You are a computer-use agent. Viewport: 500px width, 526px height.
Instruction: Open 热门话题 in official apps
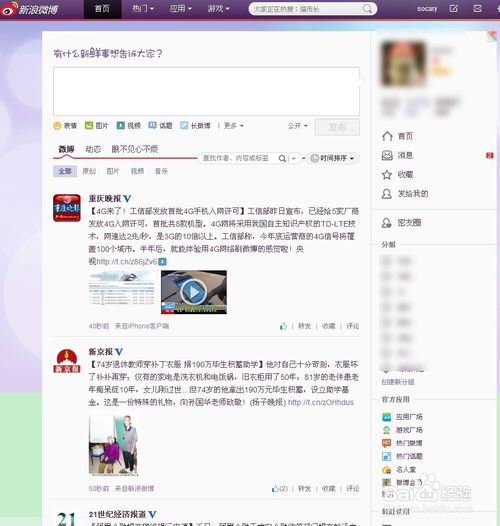(402, 456)
